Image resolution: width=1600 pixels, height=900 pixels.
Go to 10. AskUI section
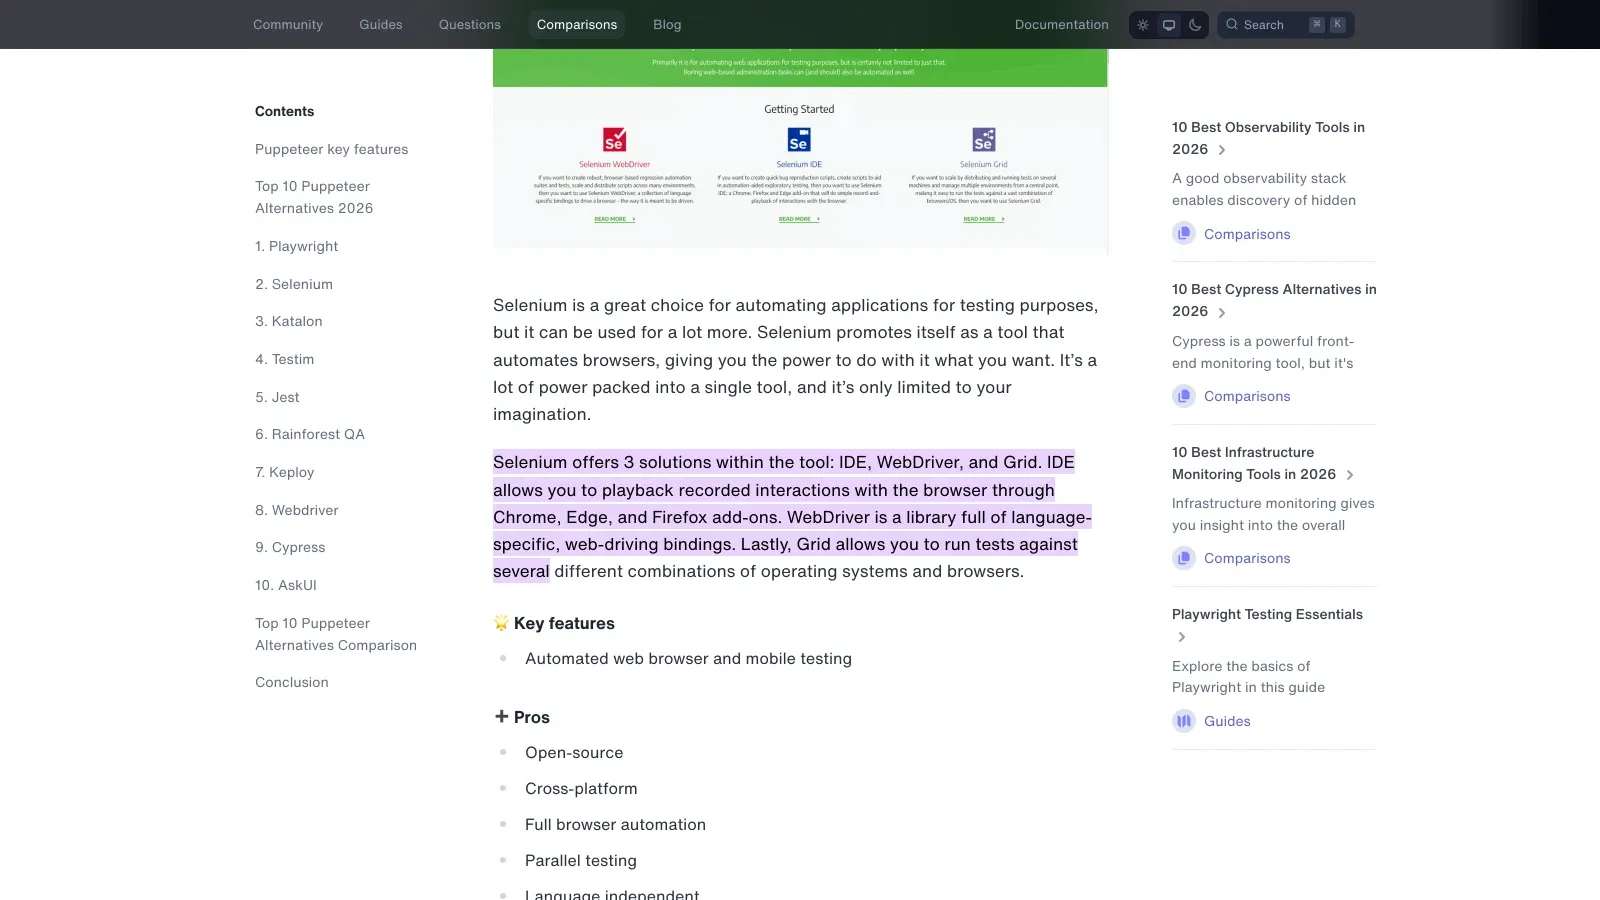pyautogui.click(x=286, y=585)
